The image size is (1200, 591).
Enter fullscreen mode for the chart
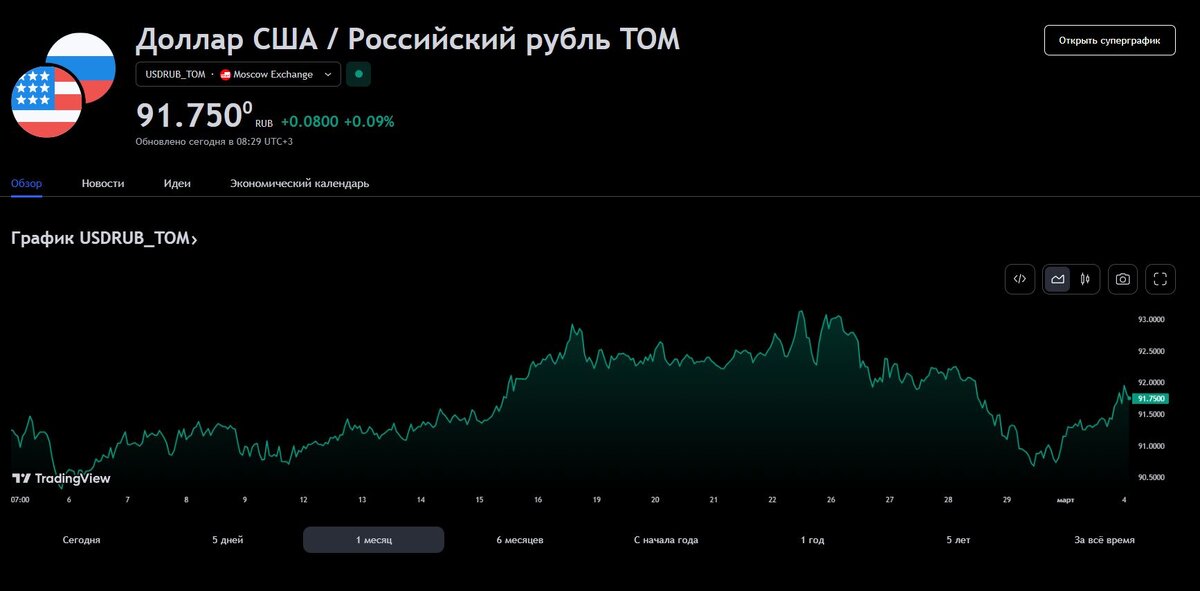1160,279
